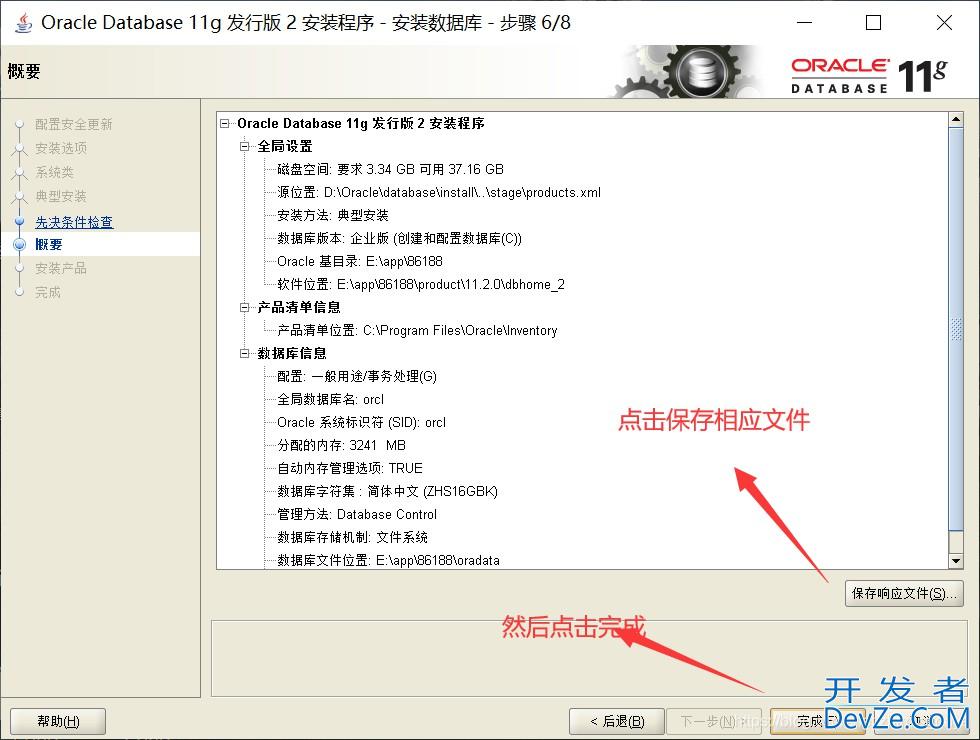Select the 安装选项 step
The image size is (980, 740).
click(61, 148)
